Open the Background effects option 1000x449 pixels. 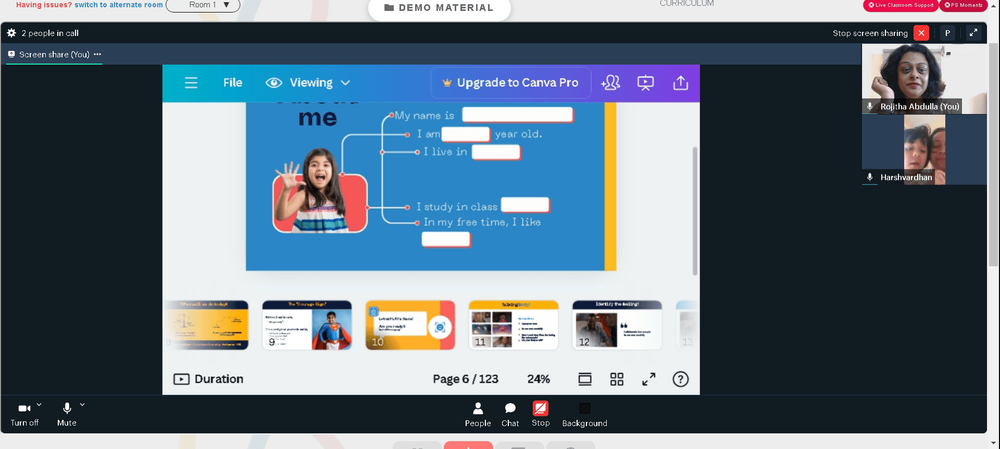point(584,415)
